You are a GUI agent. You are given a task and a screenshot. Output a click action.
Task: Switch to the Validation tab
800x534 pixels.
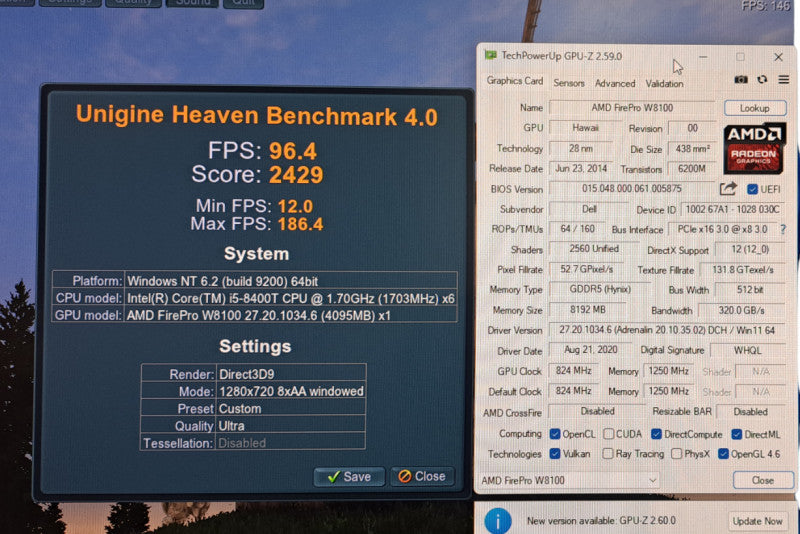click(x=664, y=84)
